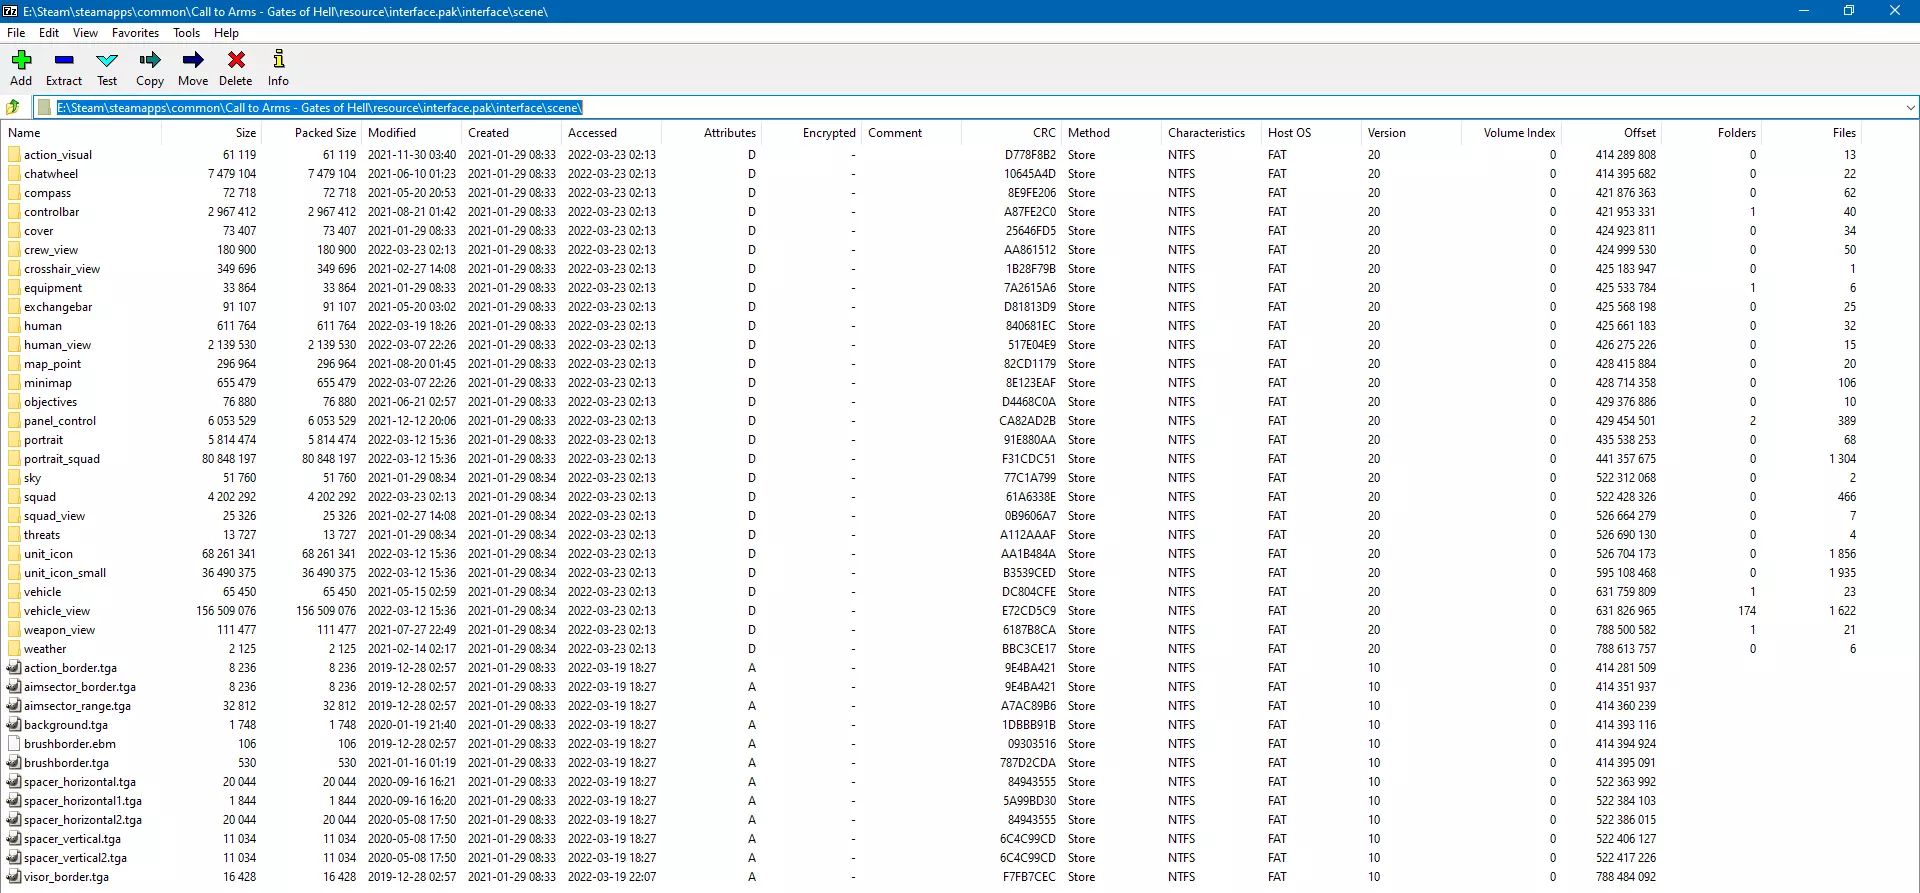Viewport: 1920px width, 893px height.
Task: Click the Move toolbar icon
Action: click(x=193, y=60)
